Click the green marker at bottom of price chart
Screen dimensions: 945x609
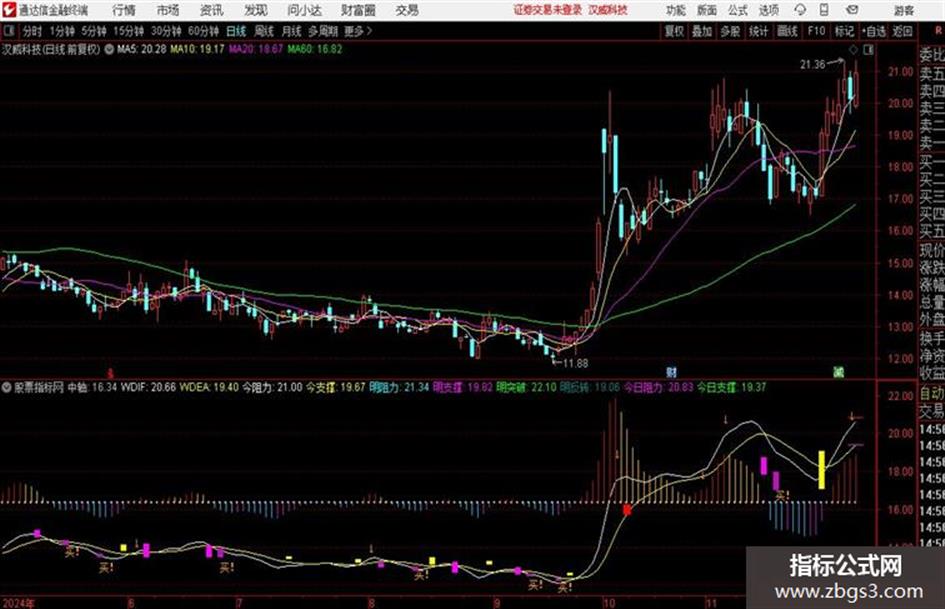(x=838, y=372)
